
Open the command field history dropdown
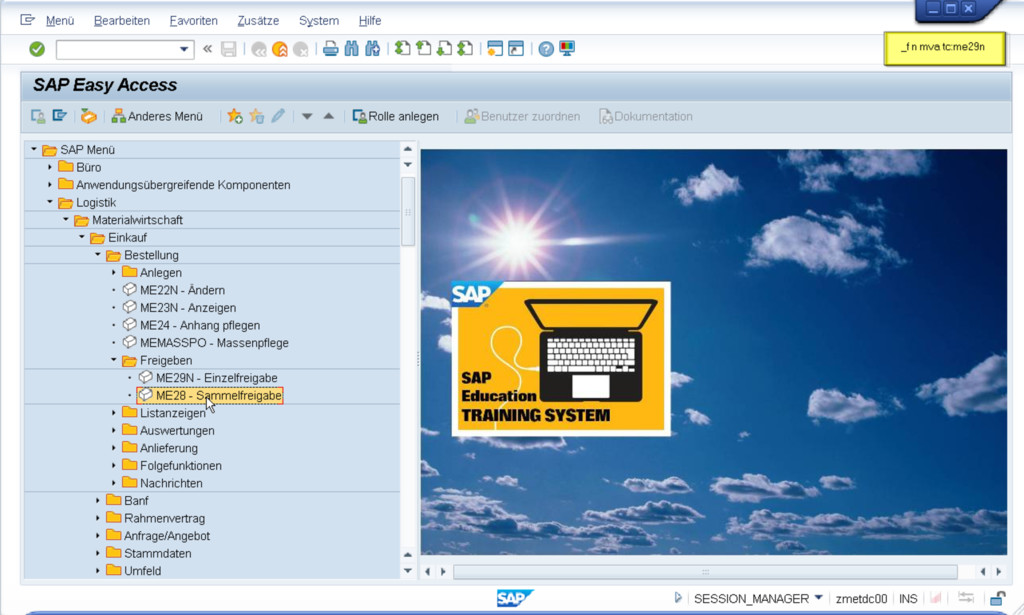coord(184,49)
